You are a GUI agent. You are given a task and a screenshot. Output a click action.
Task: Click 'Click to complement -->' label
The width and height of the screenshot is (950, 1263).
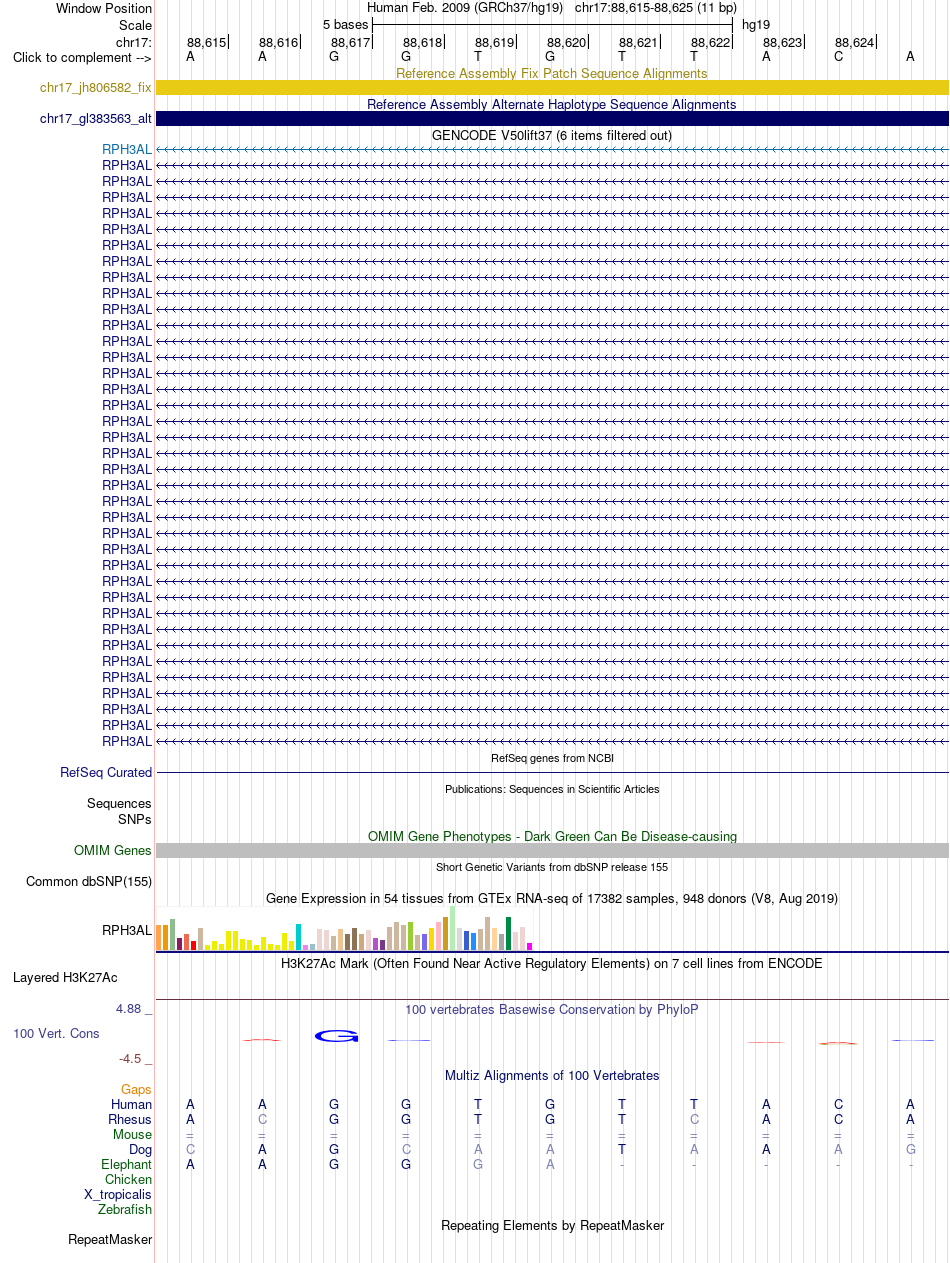(x=82, y=57)
